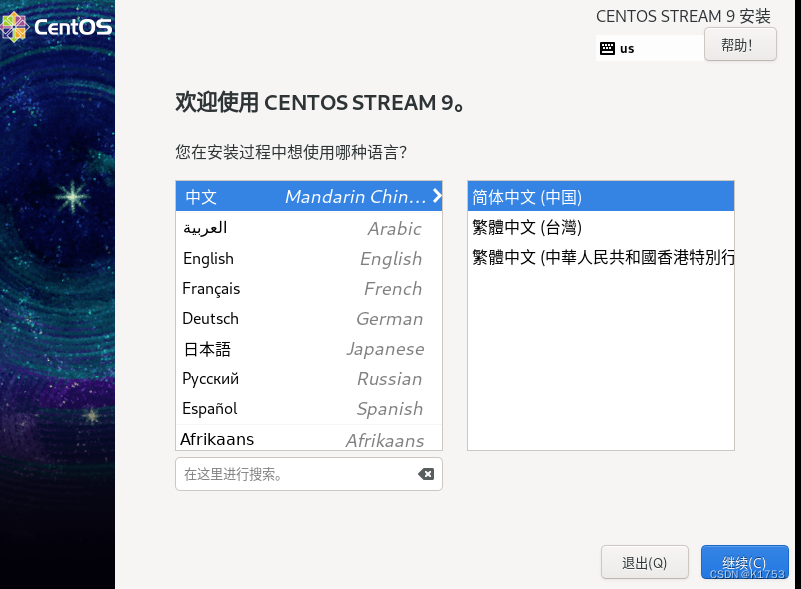Choose 繁體中文 (台灣) locale
Viewport: 801px width, 589px height.
coord(601,227)
